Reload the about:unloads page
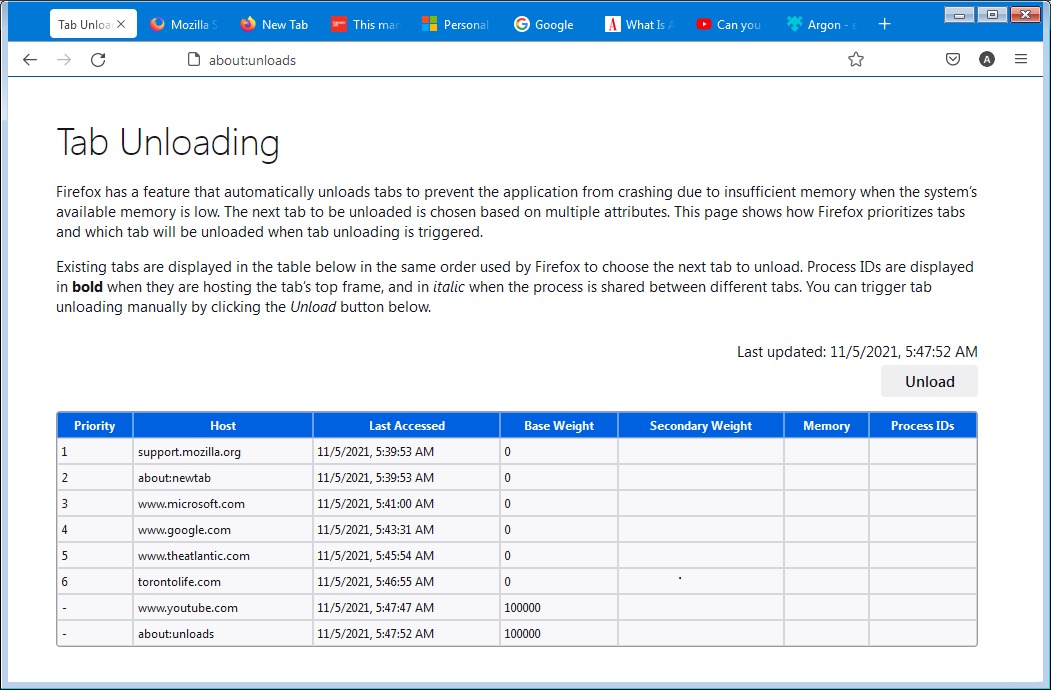This screenshot has width=1051, height=690. [x=98, y=60]
